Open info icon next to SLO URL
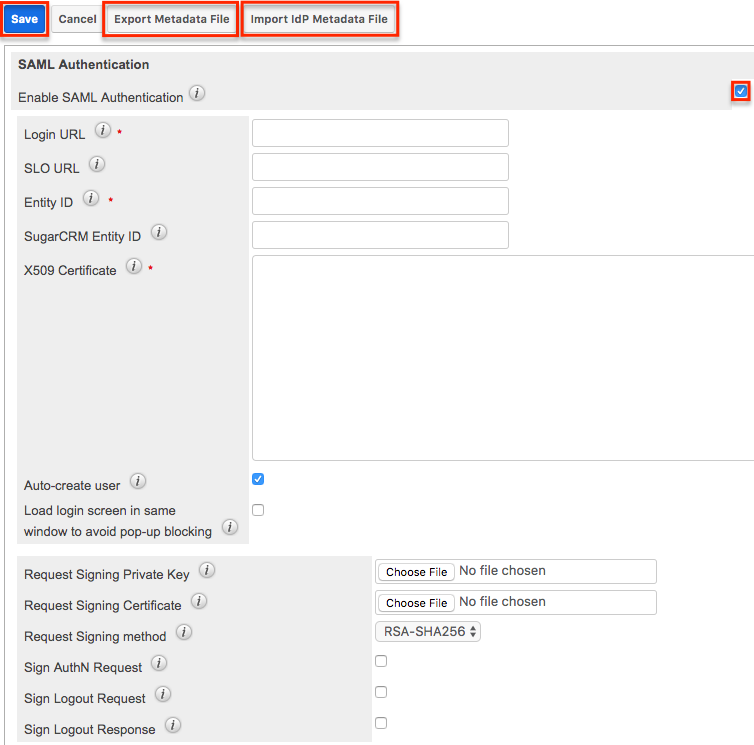This screenshot has width=754, height=745. (x=97, y=164)
